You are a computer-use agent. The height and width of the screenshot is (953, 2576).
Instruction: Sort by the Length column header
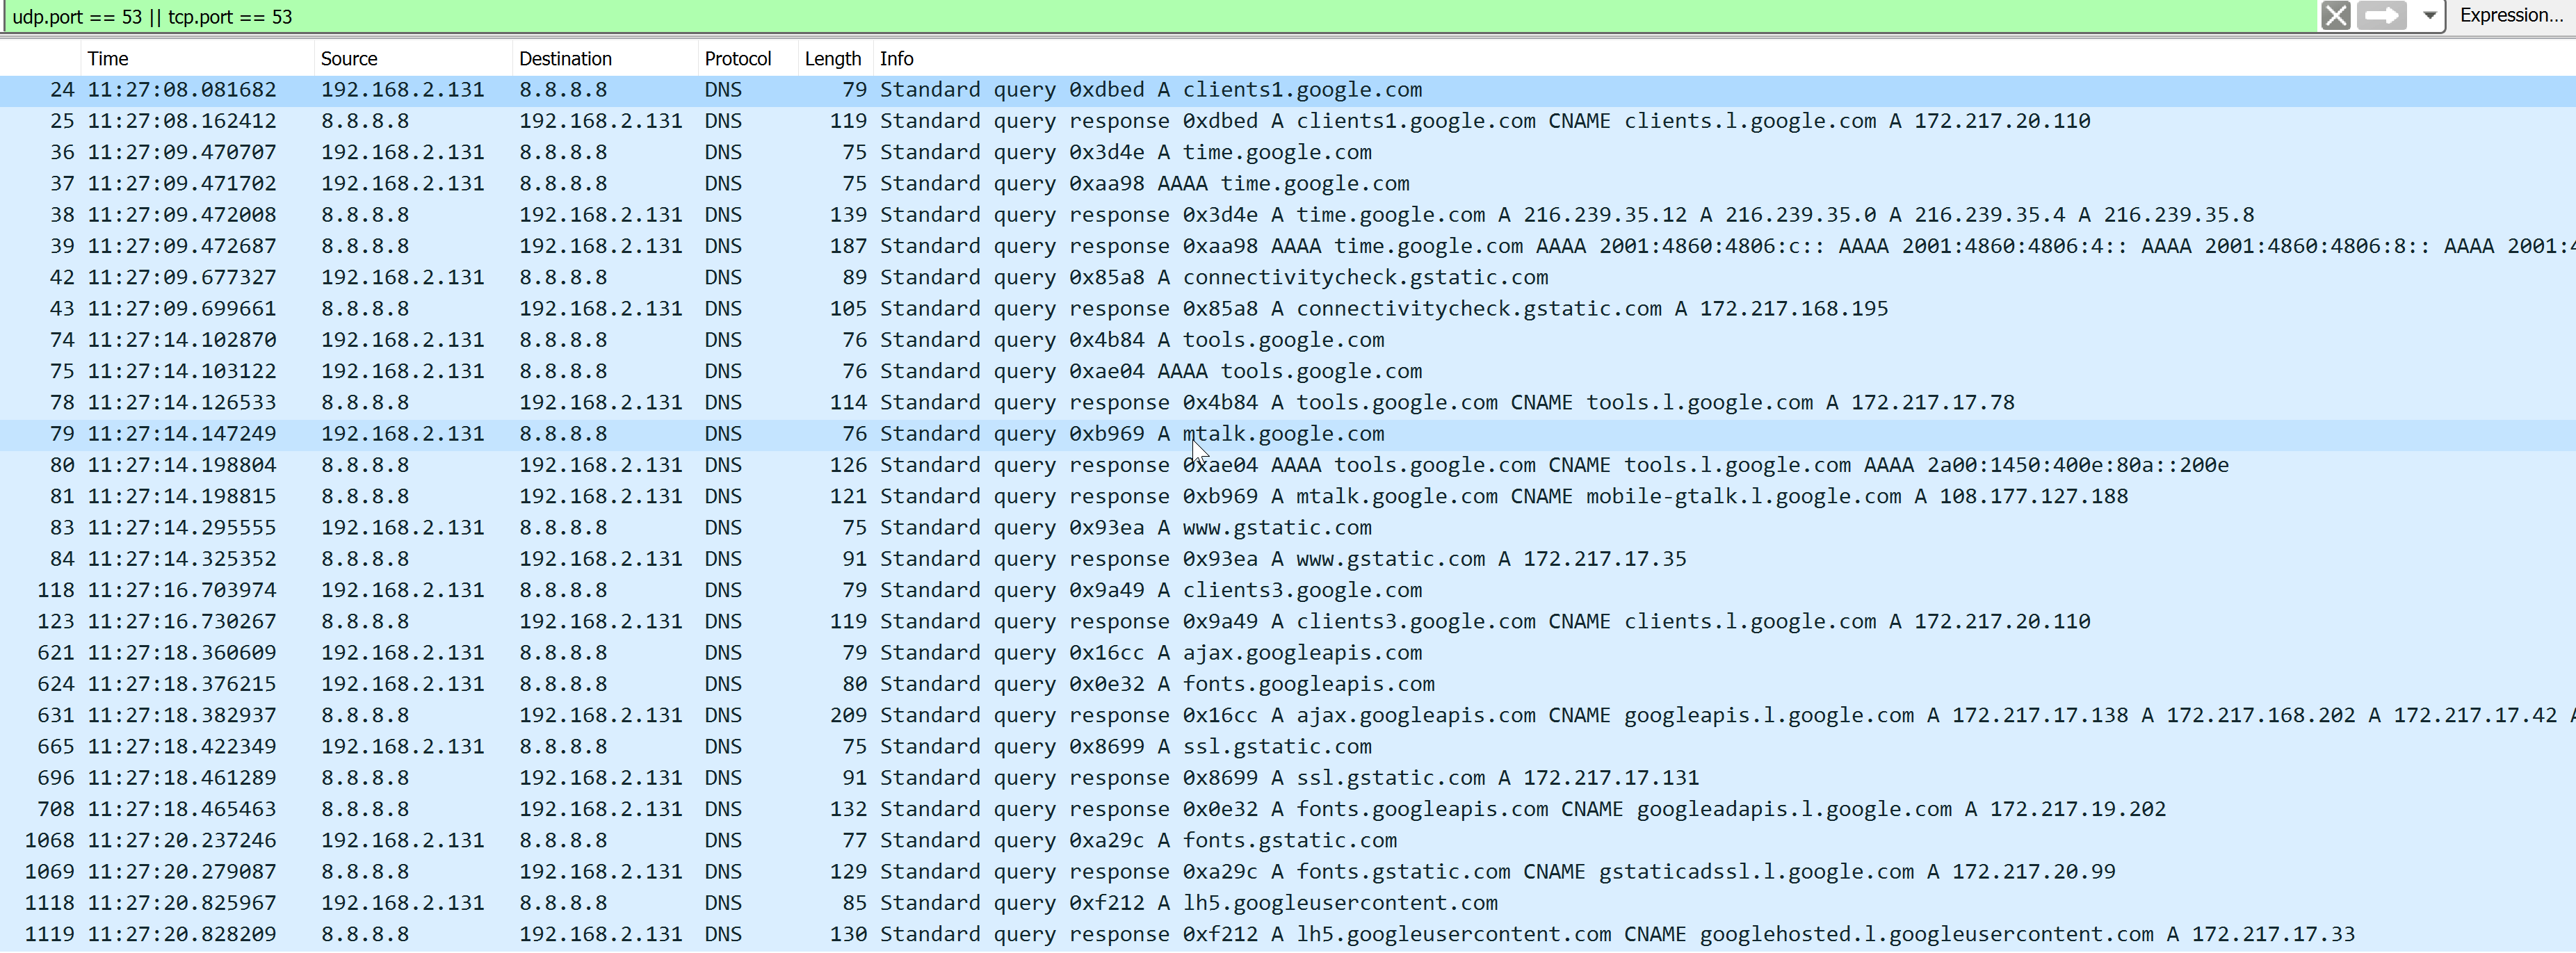[x=832, y=59]
